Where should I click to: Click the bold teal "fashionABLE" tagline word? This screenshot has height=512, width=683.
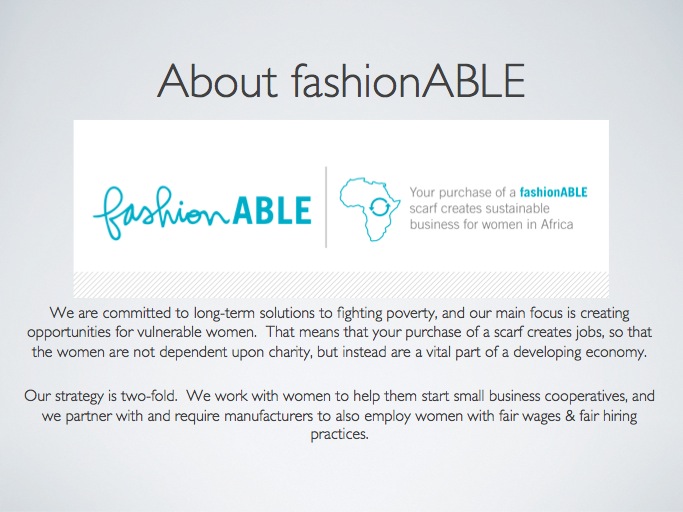[547, 191]
